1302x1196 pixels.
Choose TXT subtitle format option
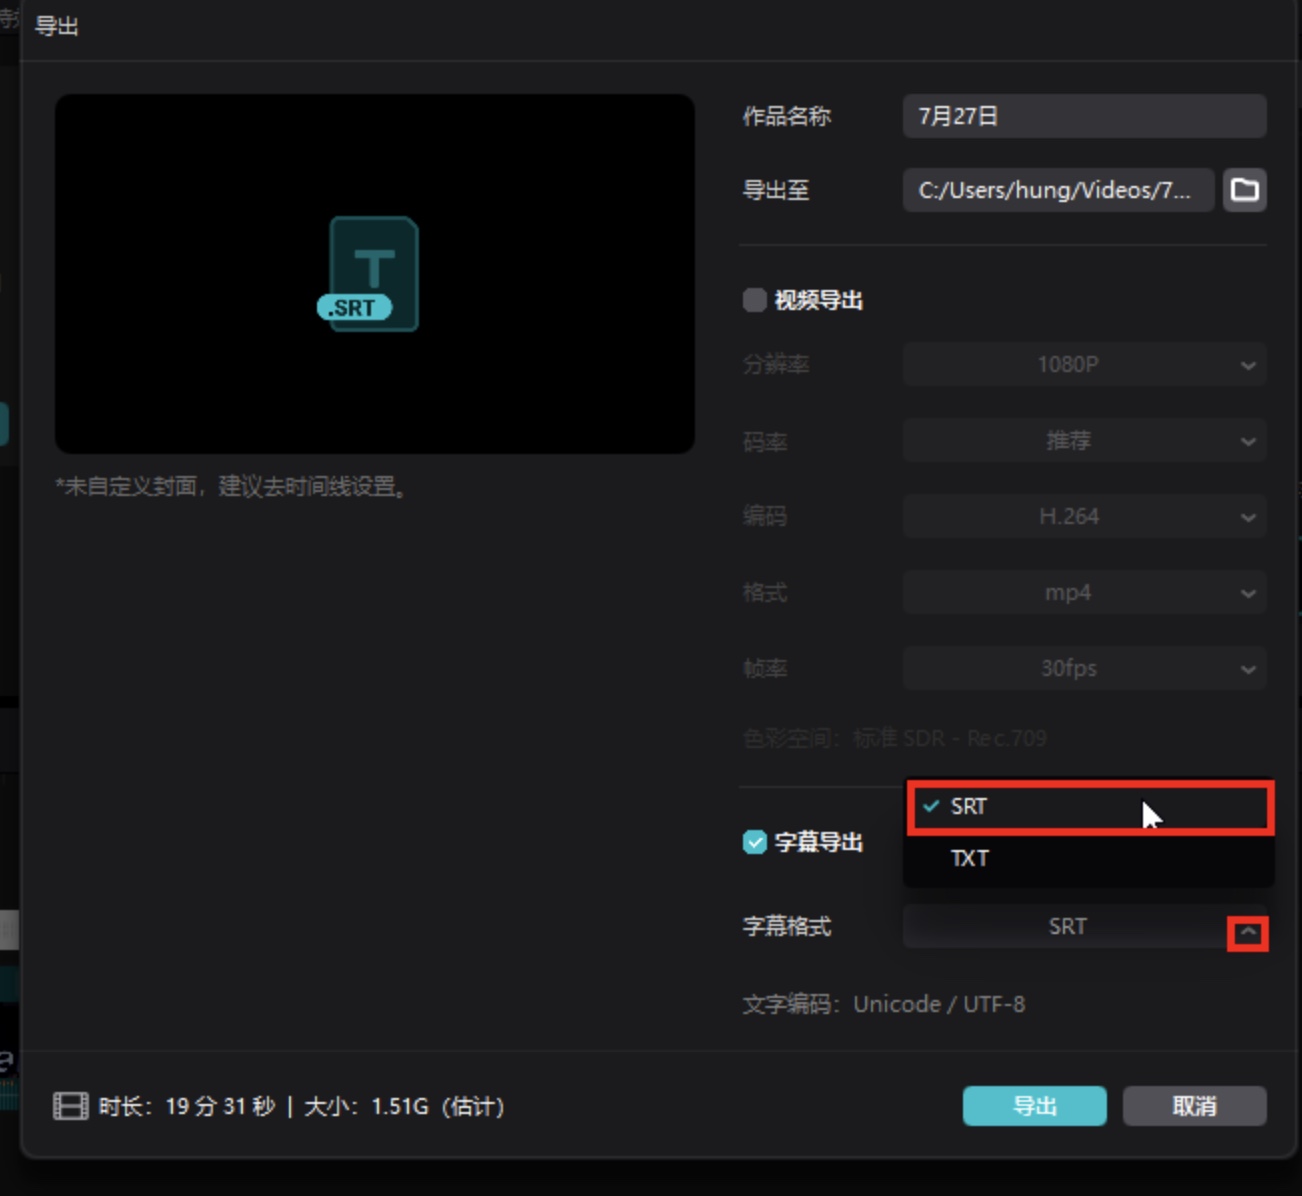coord(1090,858)
